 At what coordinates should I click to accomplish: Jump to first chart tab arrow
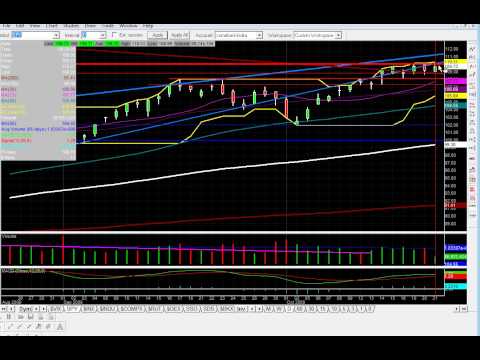pyautogui.click(x=3, y=309)
